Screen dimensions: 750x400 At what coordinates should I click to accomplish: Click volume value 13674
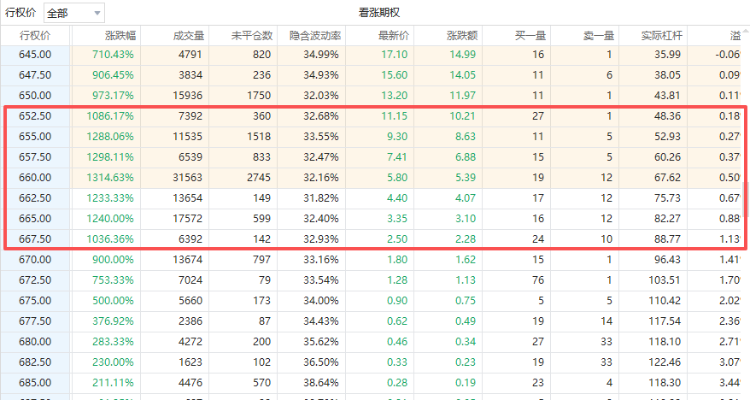point(188,260)
